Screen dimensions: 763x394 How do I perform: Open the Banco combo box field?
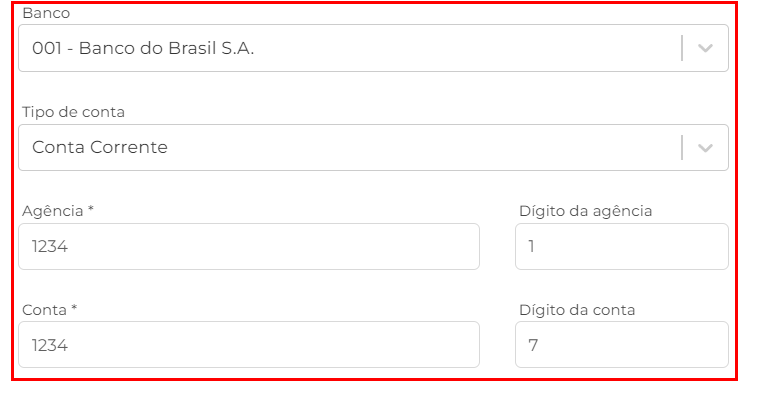(x=373, y=48)
